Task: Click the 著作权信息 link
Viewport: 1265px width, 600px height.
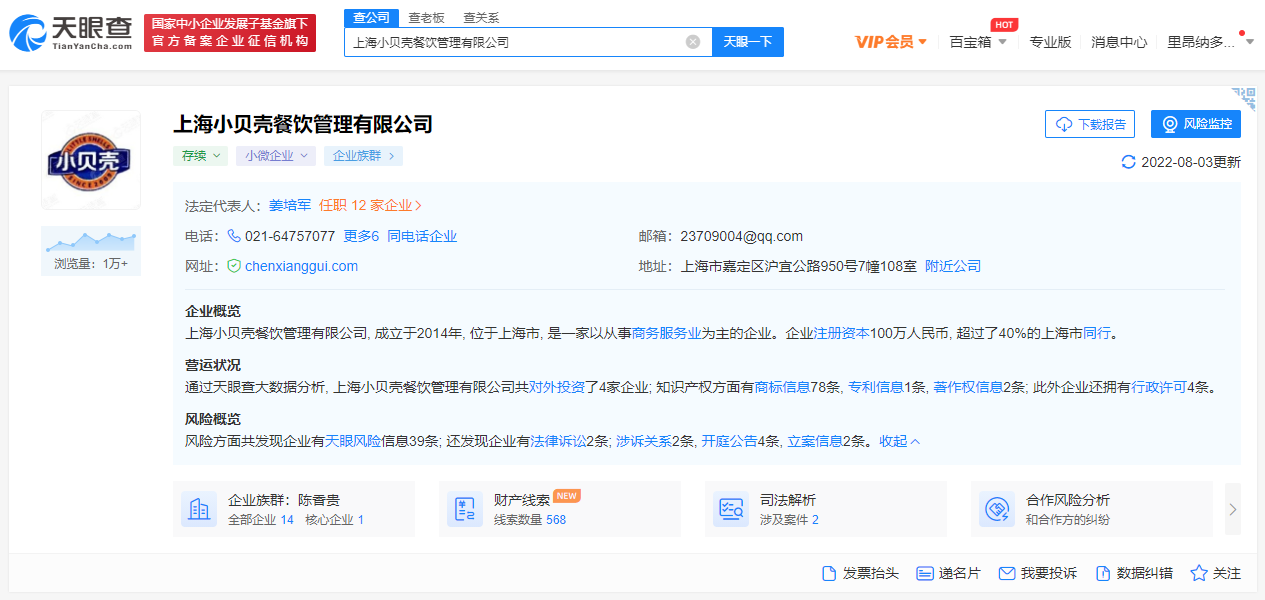Action: [967, 387]
